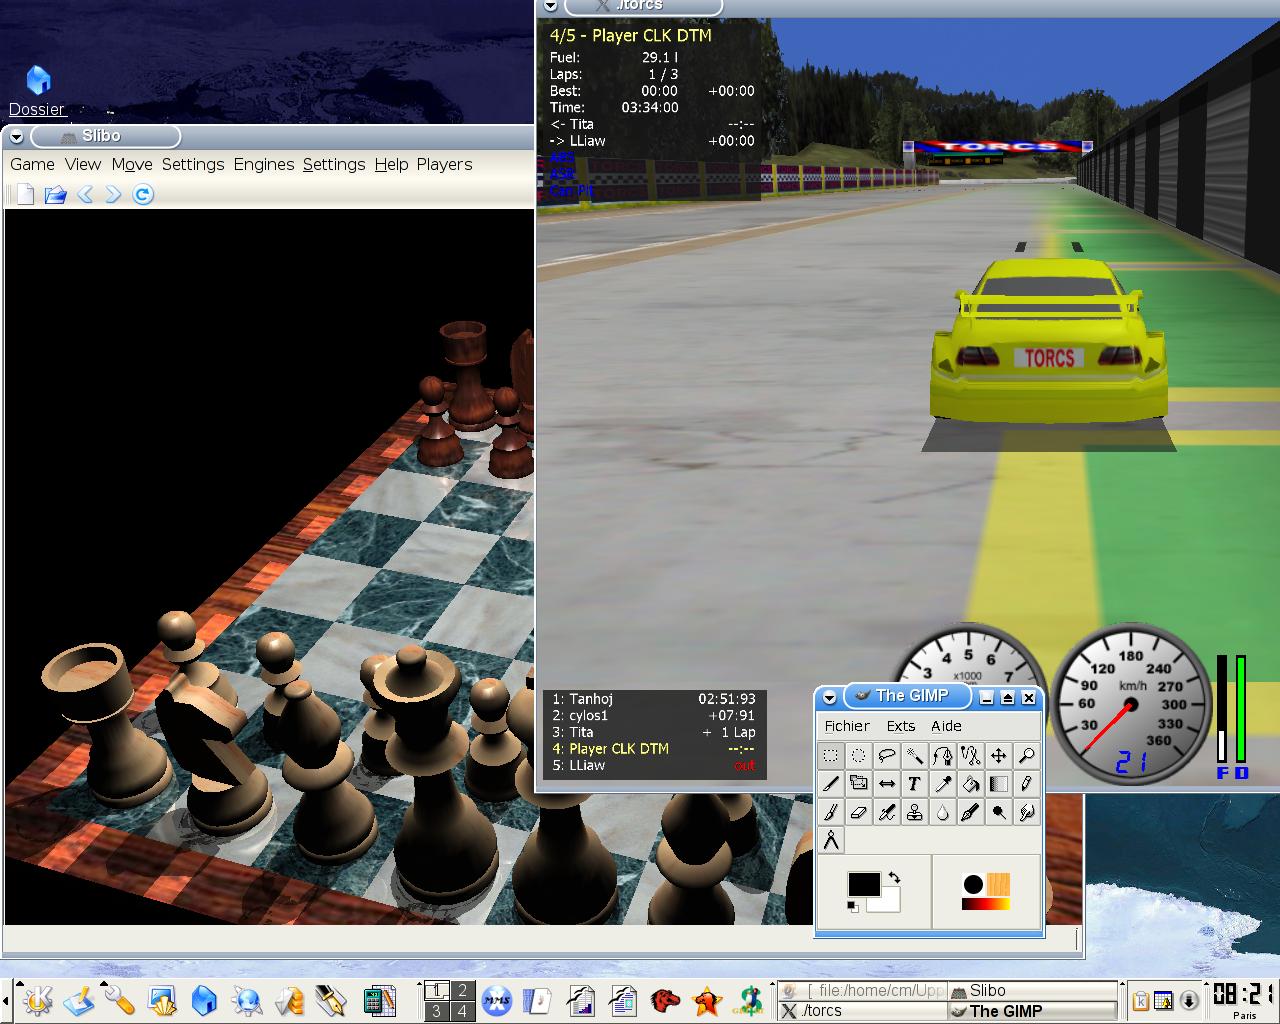
Task: Open the Klipper clipboard tray icon
Action: 1141,1000
